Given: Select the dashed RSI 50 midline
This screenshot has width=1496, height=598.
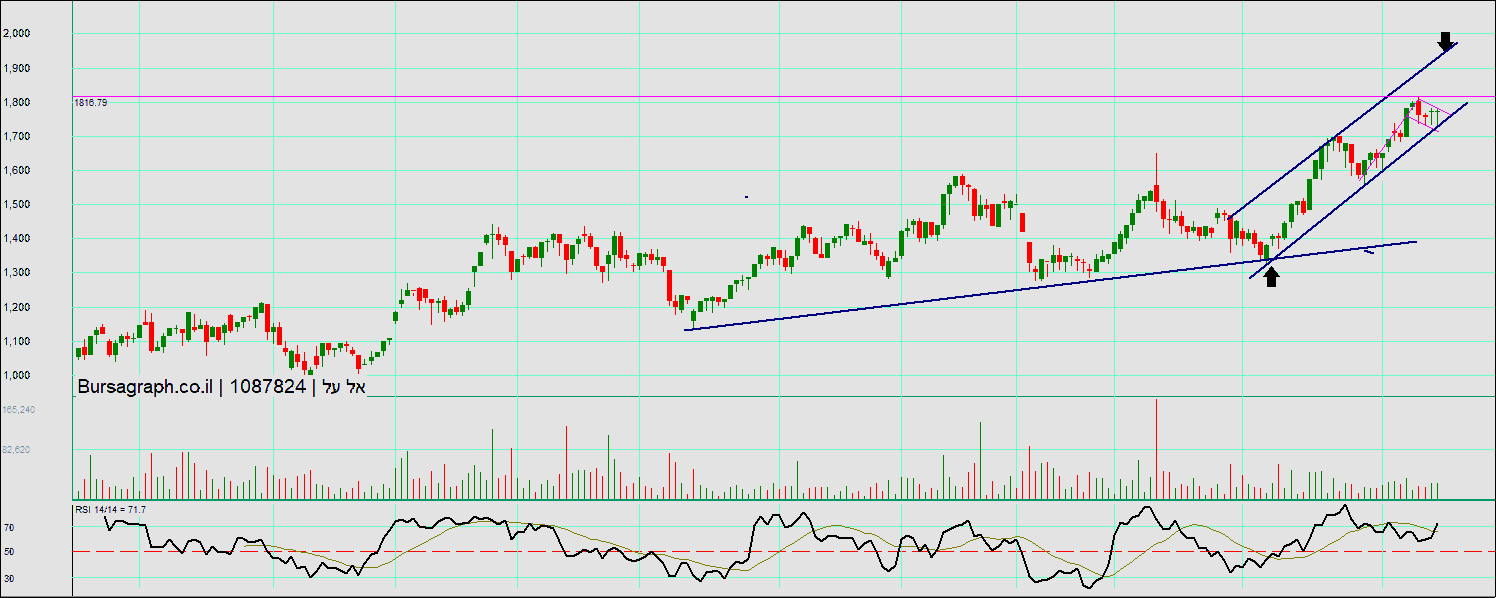Looking at the screenshot, I should [784, 551].
